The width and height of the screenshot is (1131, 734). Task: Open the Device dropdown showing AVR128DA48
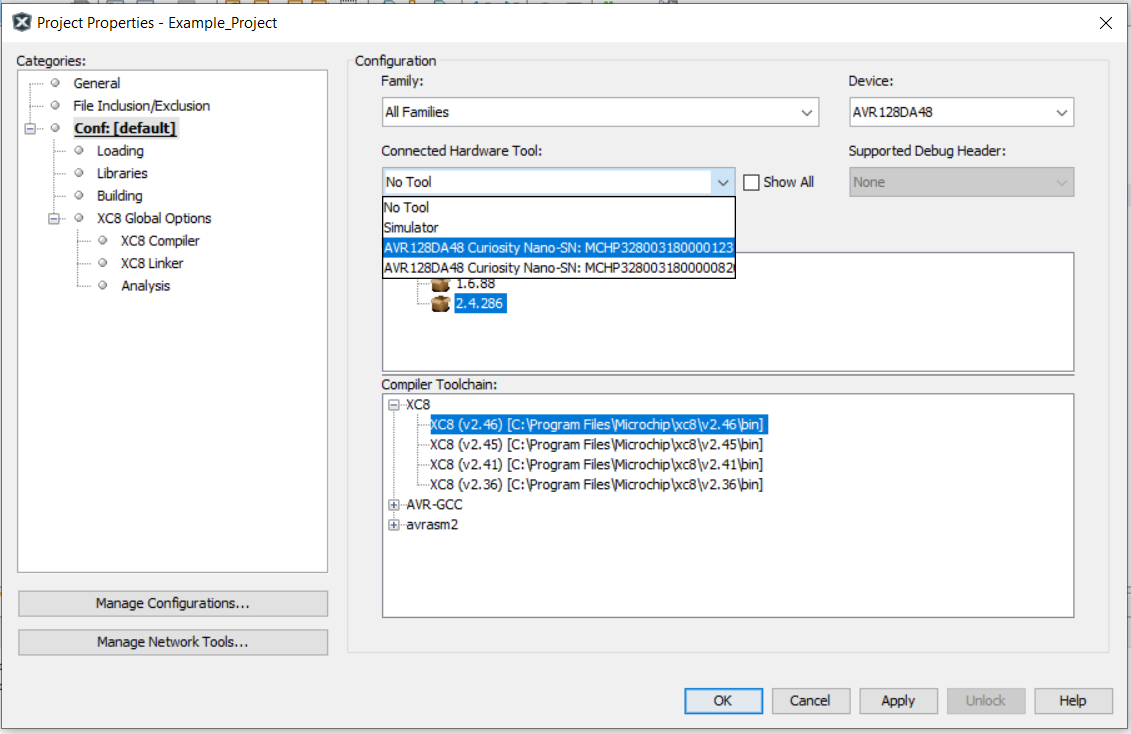tap(961, 112)
